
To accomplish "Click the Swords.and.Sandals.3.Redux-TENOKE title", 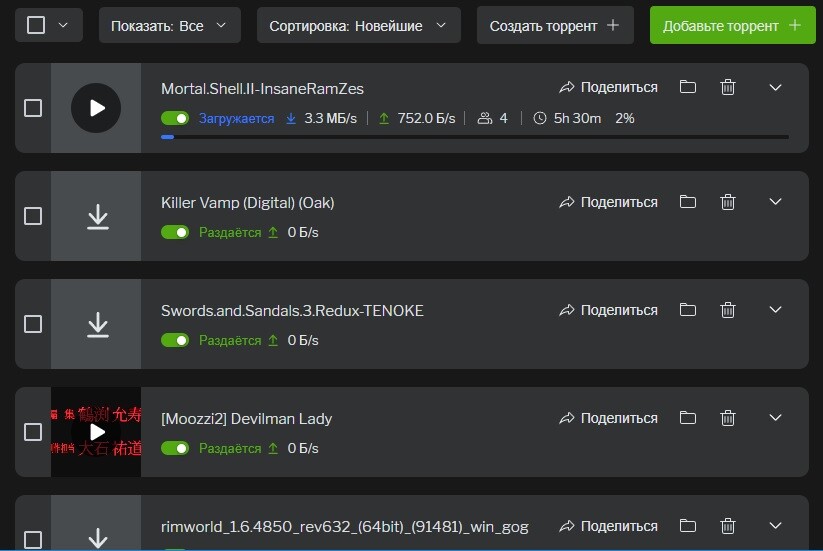I will tap(292, 311).
